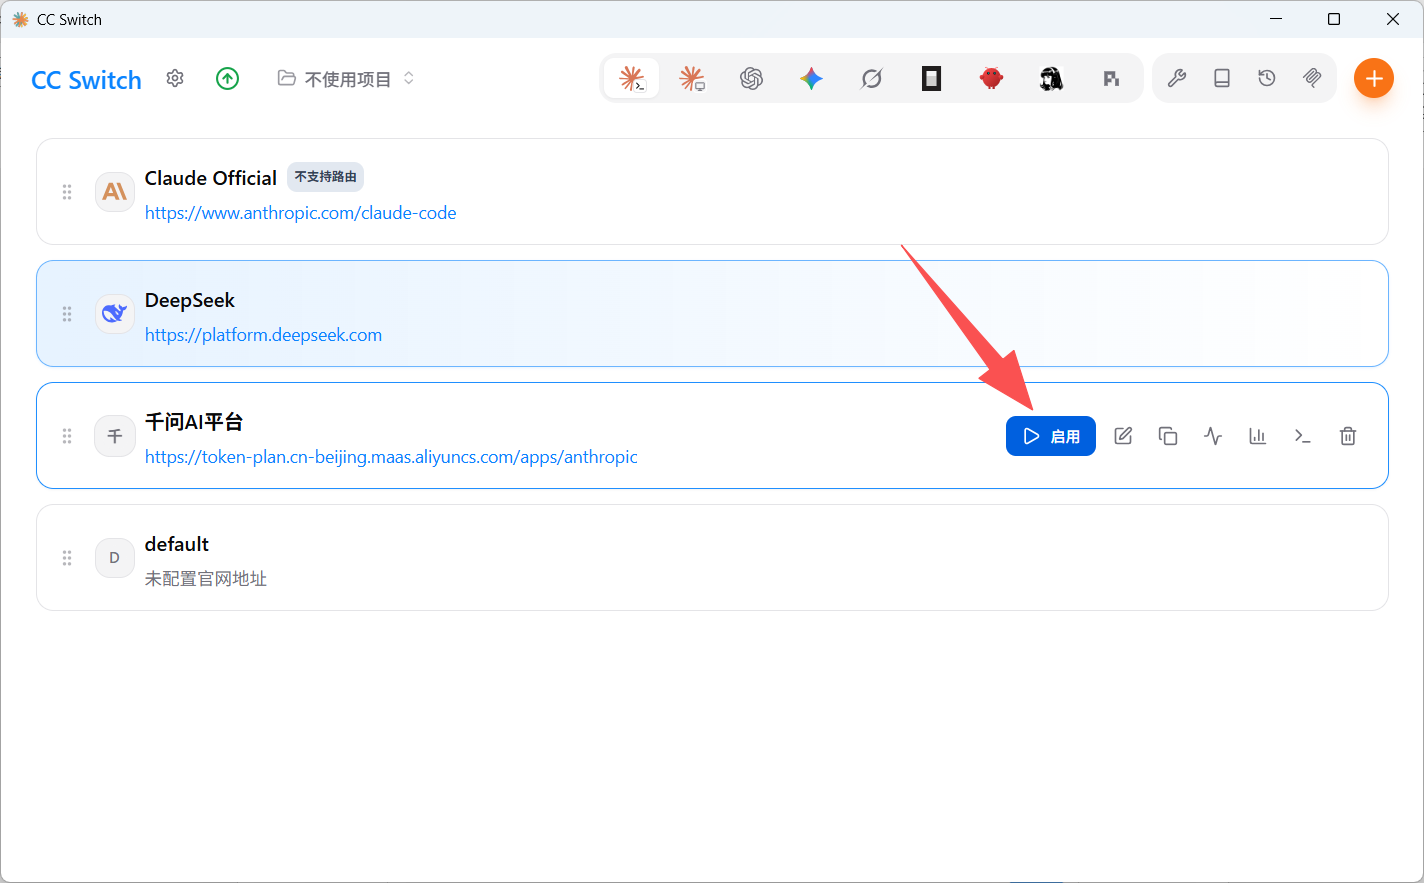The width and height of the screenshot is (1424, 883).
Task: Select the 千问AI平台 provider name
Action: pos(194,422)
